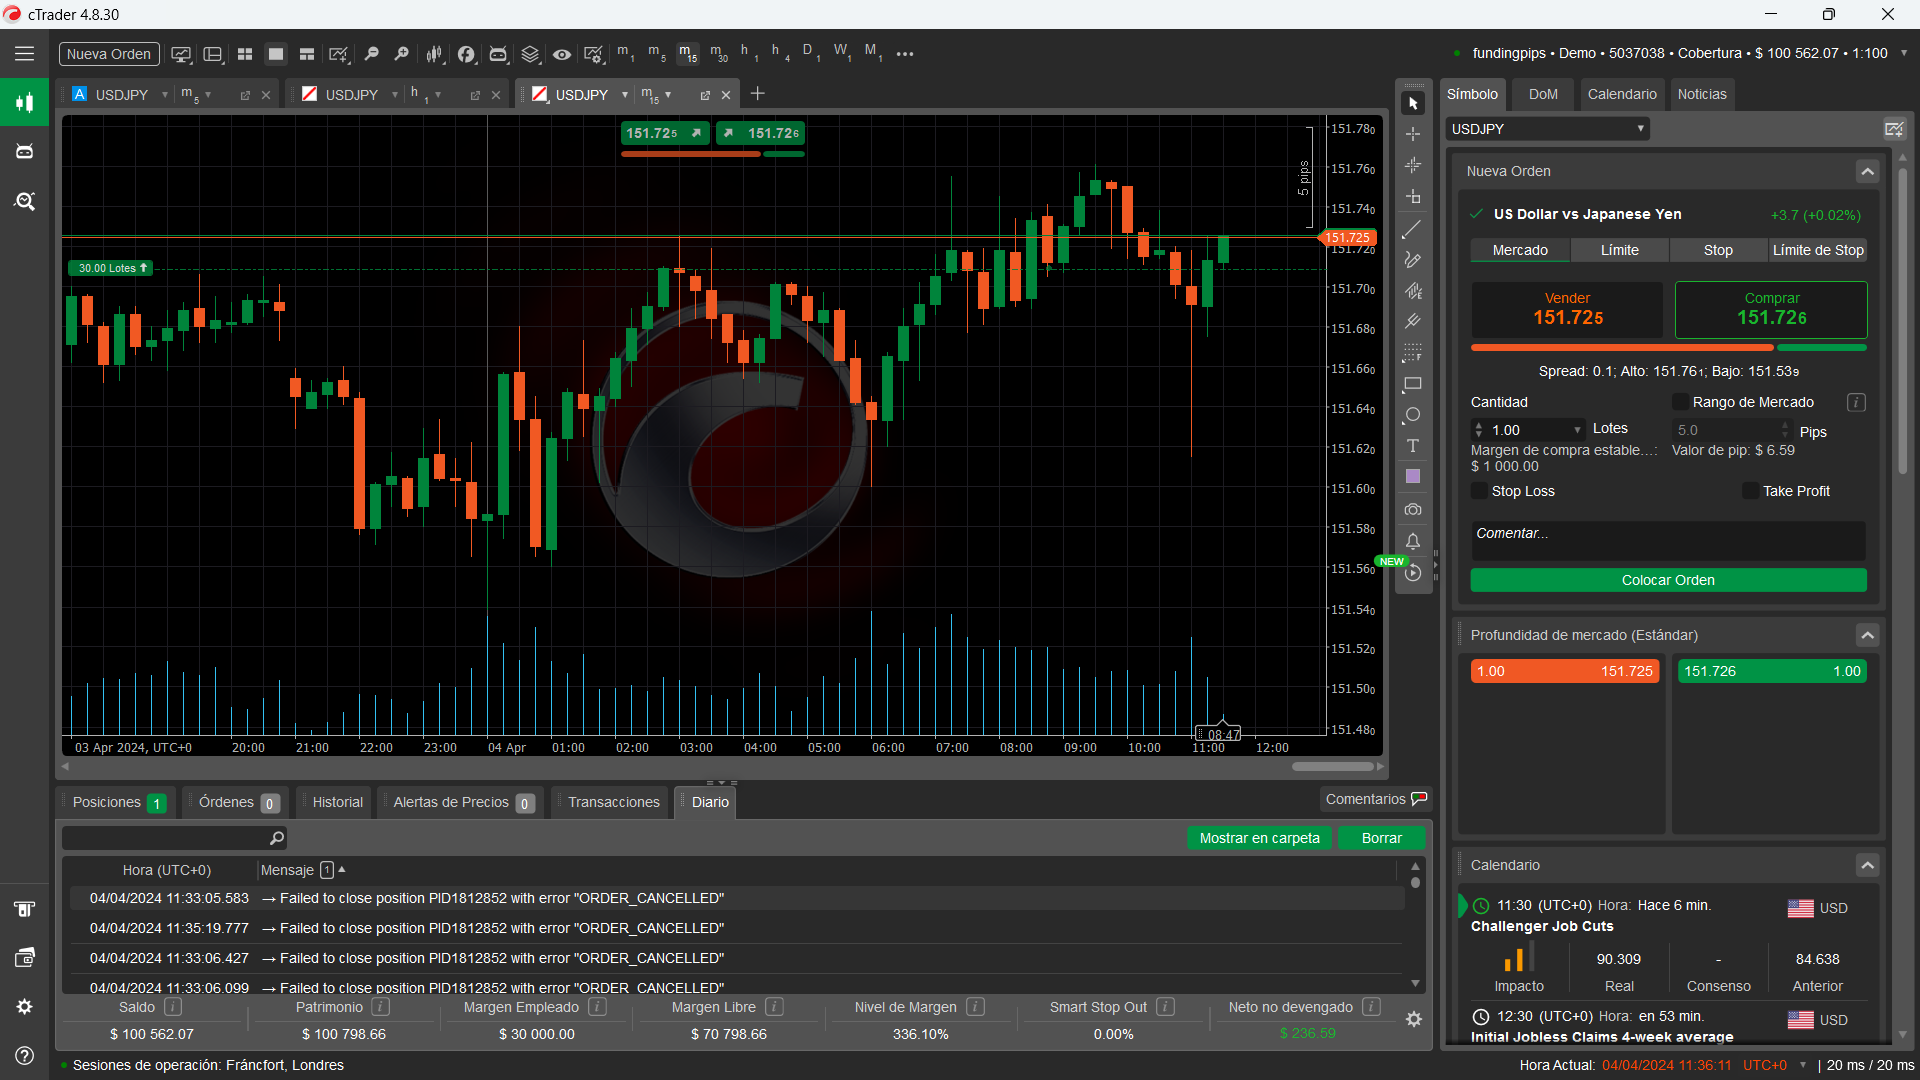Focus the journal search field
Image resolution: width=1920 pixels, height=1080 pixels.
[x=174, y=838]
